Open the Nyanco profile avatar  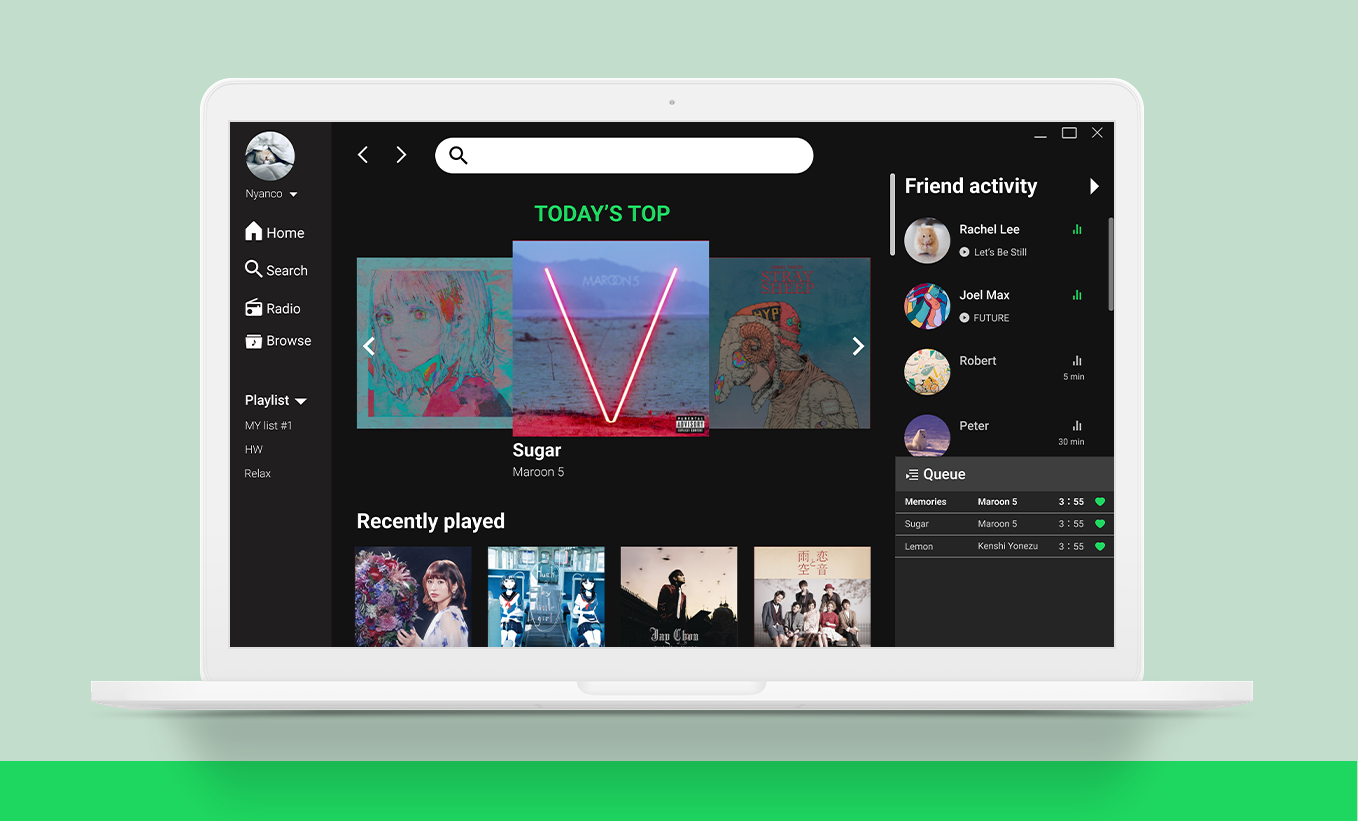point(270,157)
